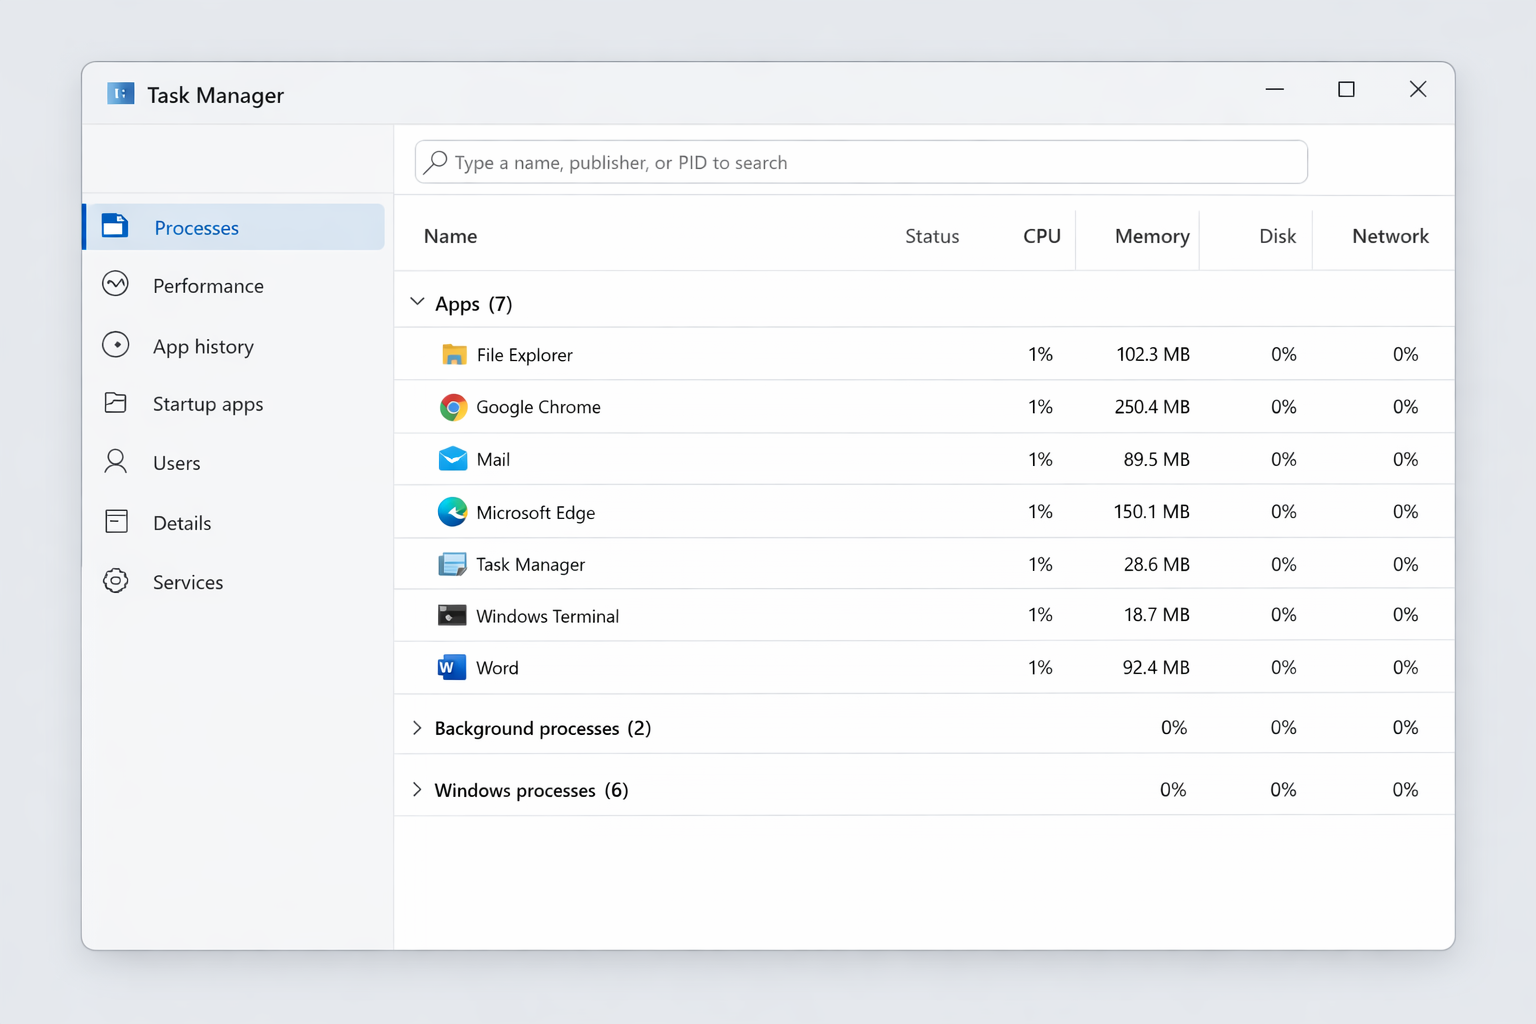
Task: Minimize the Task Manager window
Action: 1274,89
